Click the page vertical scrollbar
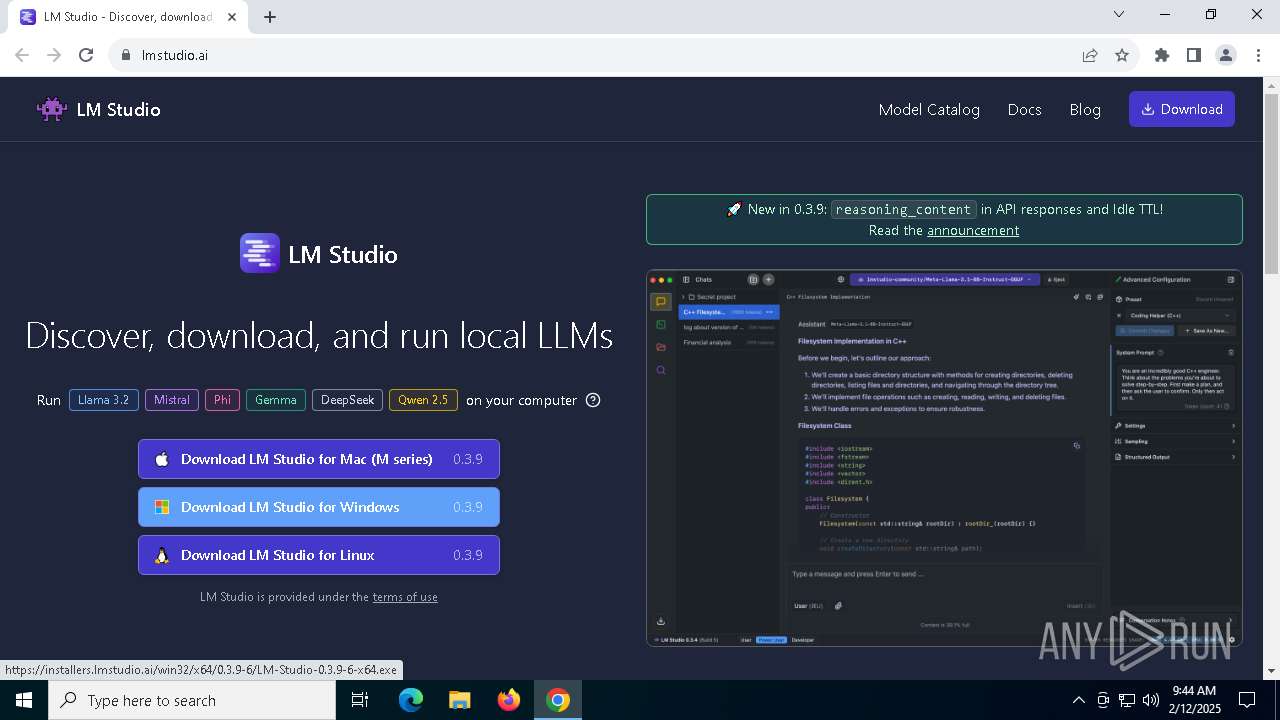Viewport: 1280px width, 720px height. pos(1272,185)
